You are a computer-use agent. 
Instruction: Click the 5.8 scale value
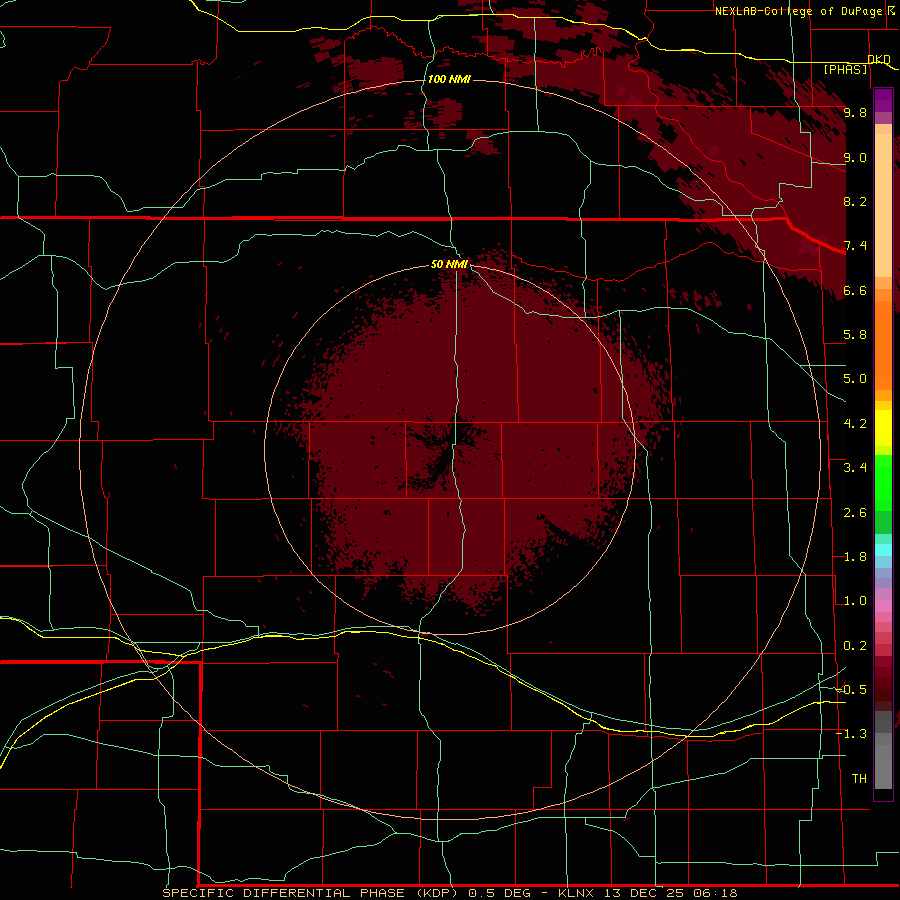pos(855,335)
